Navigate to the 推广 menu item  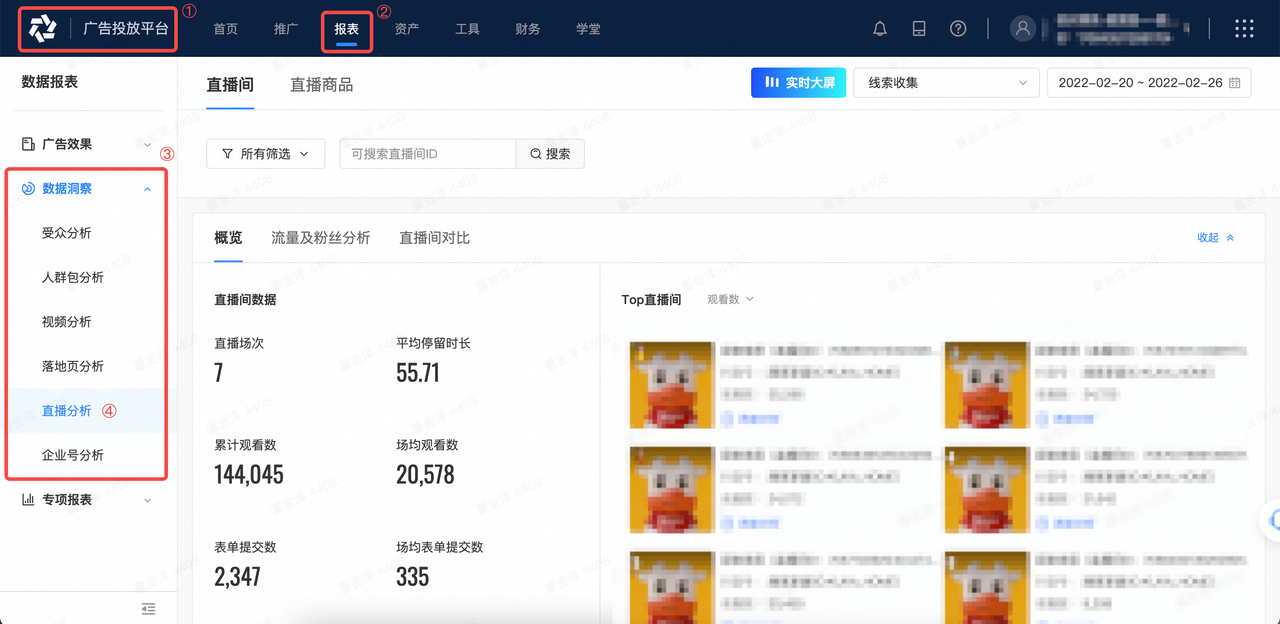click(285, 29)
